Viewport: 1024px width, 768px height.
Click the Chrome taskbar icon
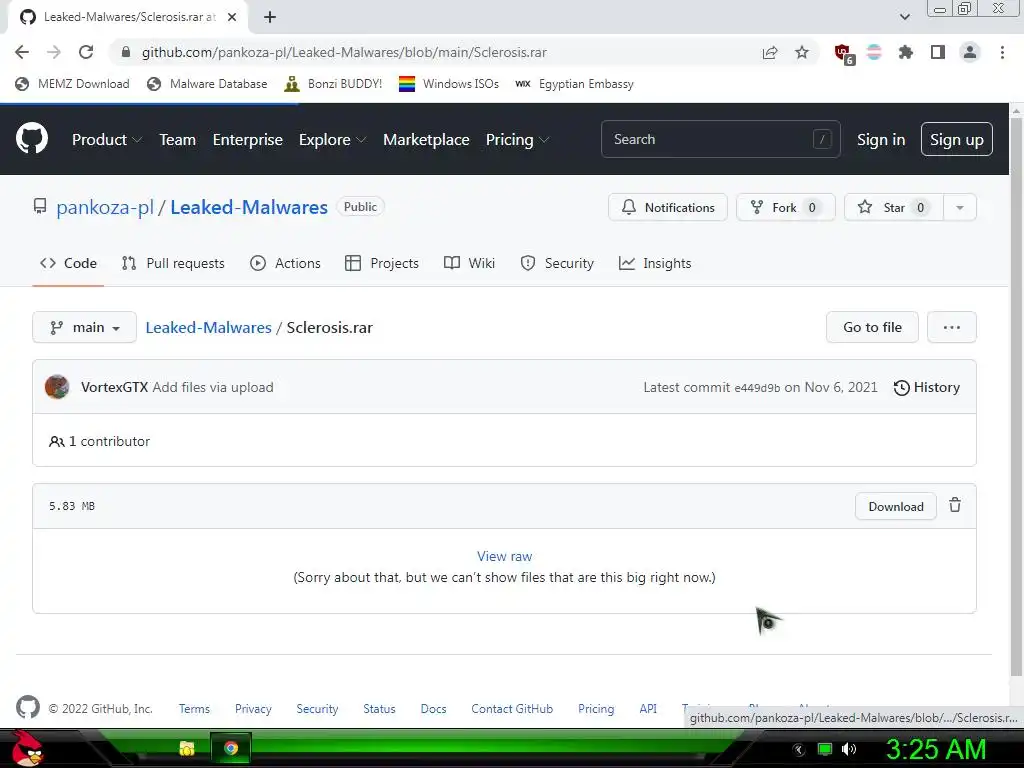tap(231, 748)
